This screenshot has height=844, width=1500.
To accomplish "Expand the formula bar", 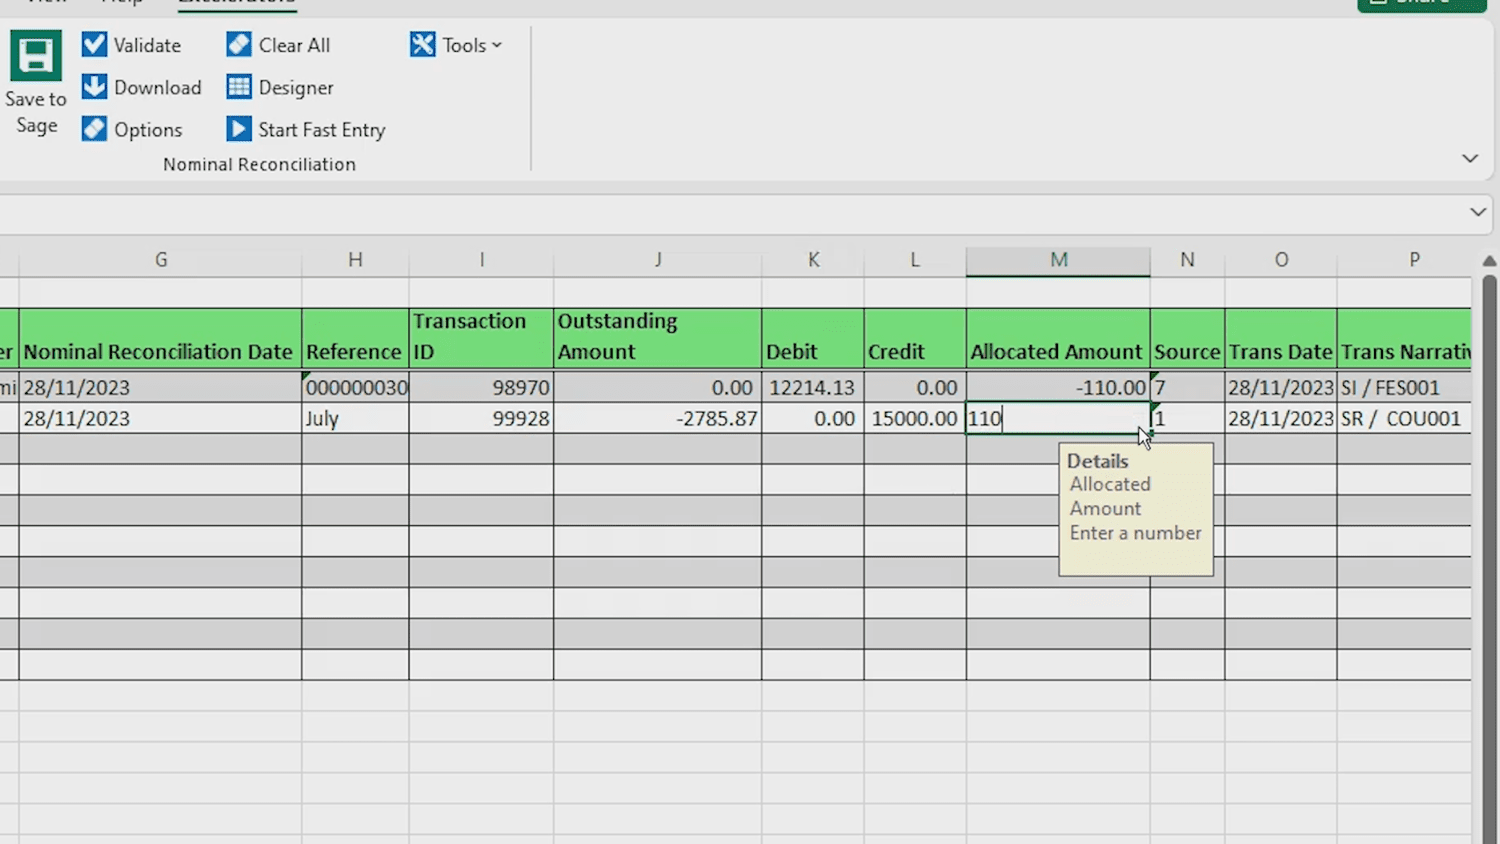I will (1478, 212).
